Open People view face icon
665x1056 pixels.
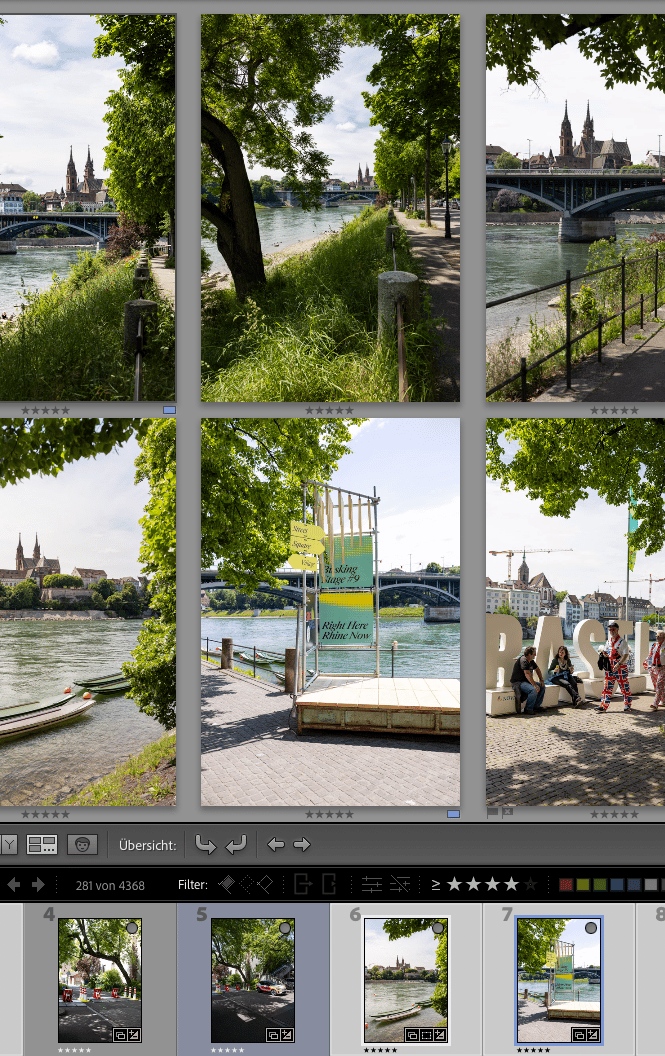tap(82, 844)
